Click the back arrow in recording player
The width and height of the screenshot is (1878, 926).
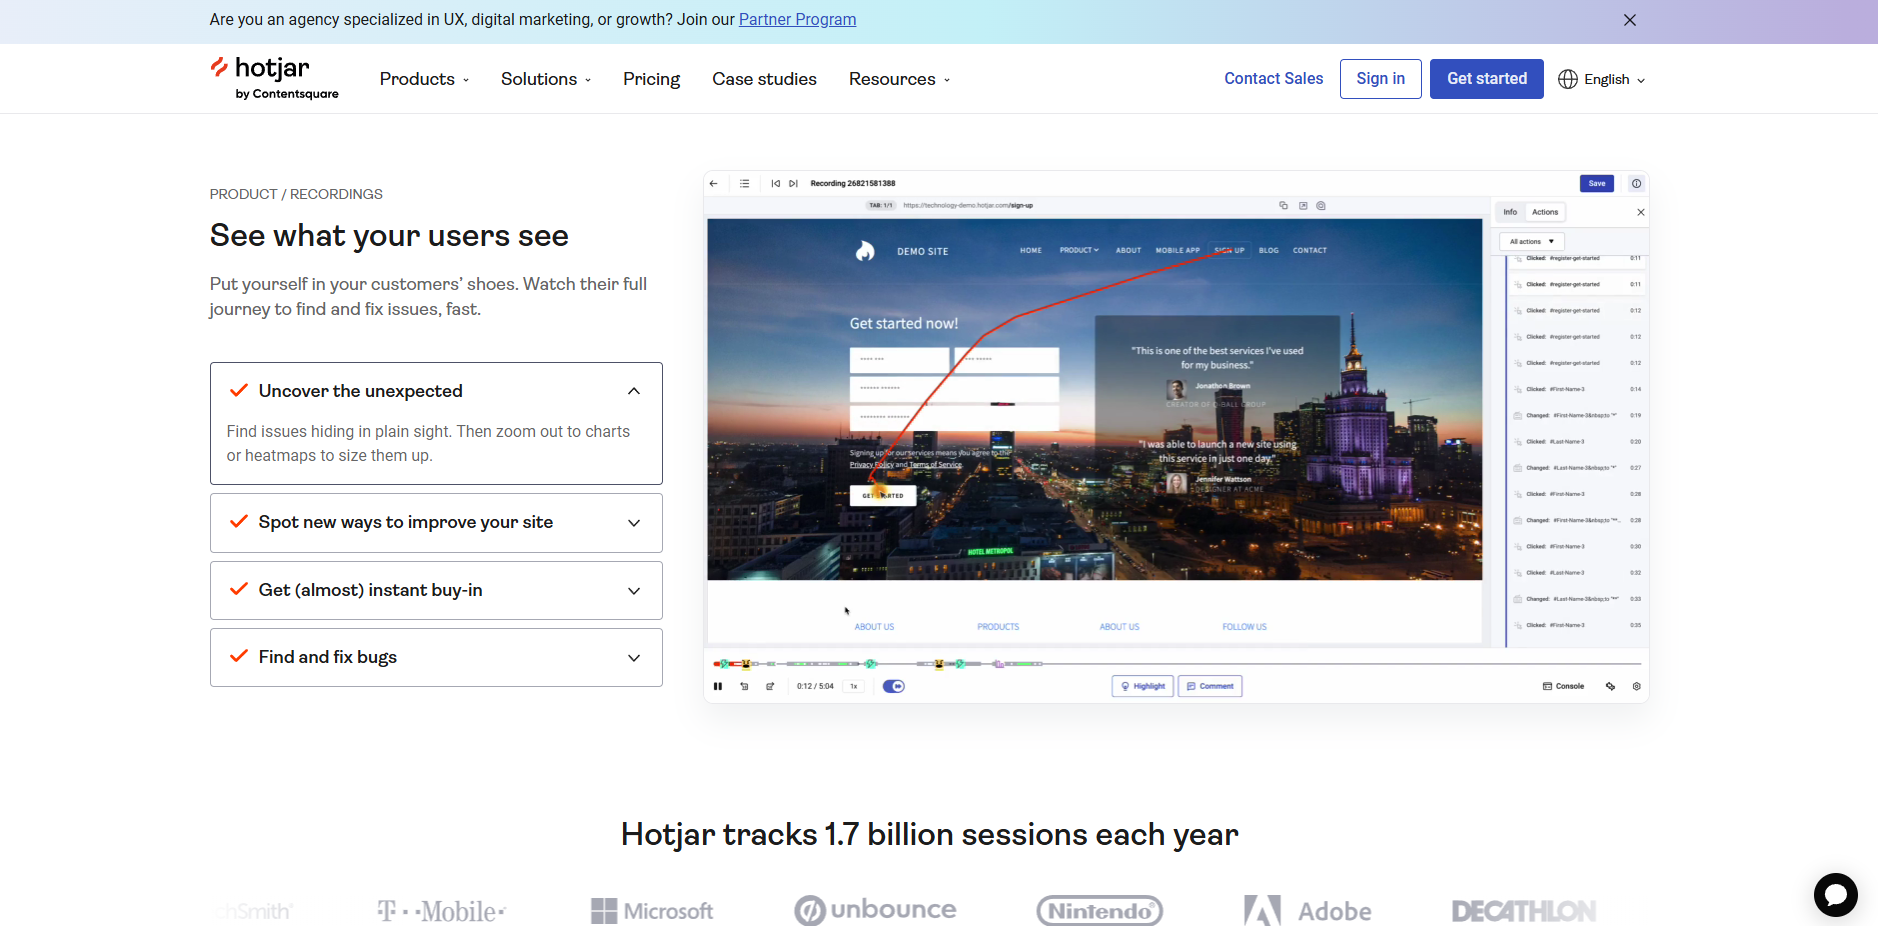713,184
